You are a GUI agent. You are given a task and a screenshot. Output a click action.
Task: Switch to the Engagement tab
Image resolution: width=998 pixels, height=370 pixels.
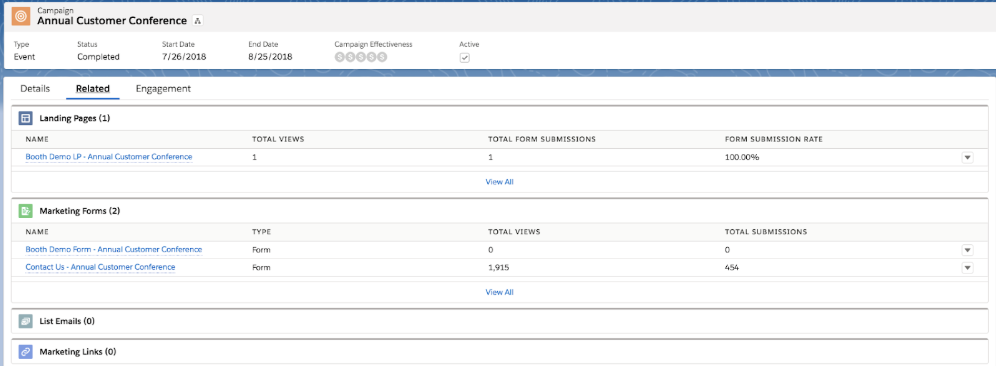[x=163, y=89]
